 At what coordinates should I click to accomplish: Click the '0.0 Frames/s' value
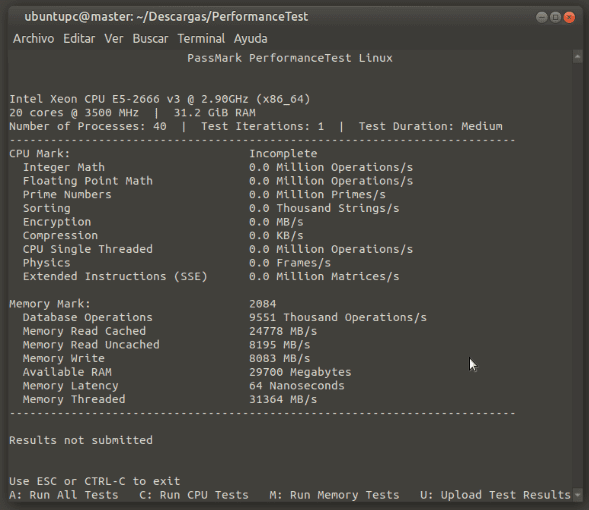click(x=290, y=263)
